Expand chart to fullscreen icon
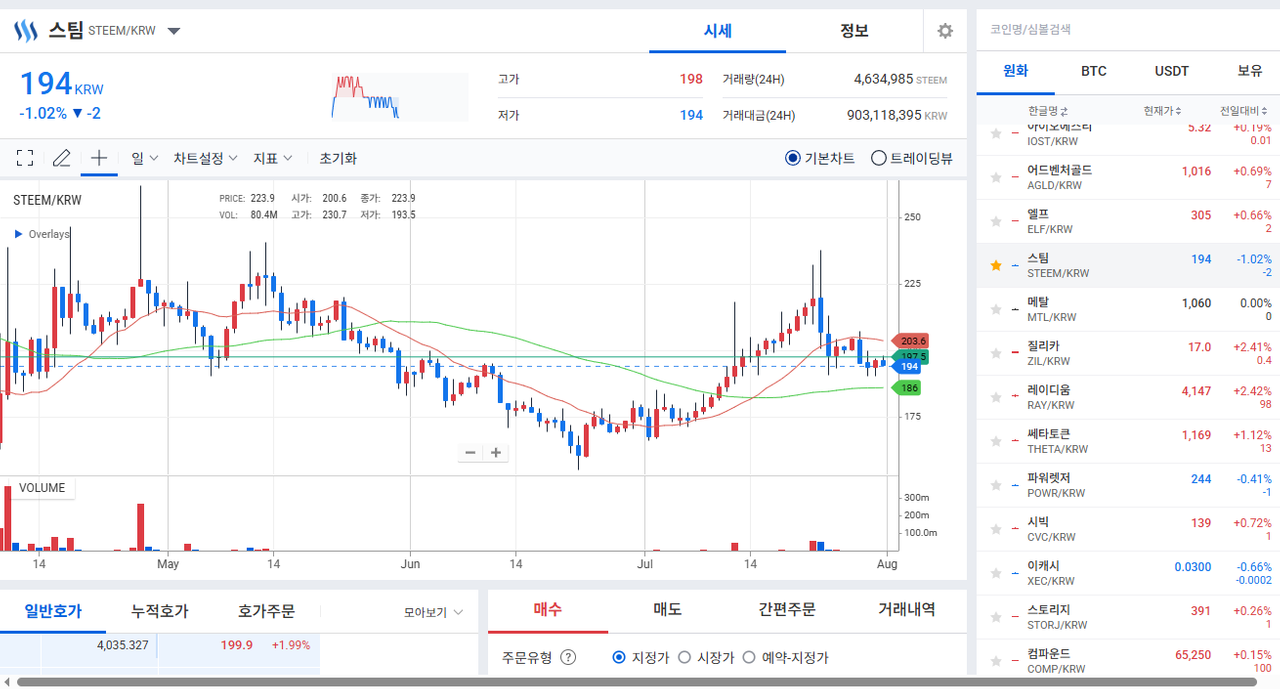 [x=25, y=158]
